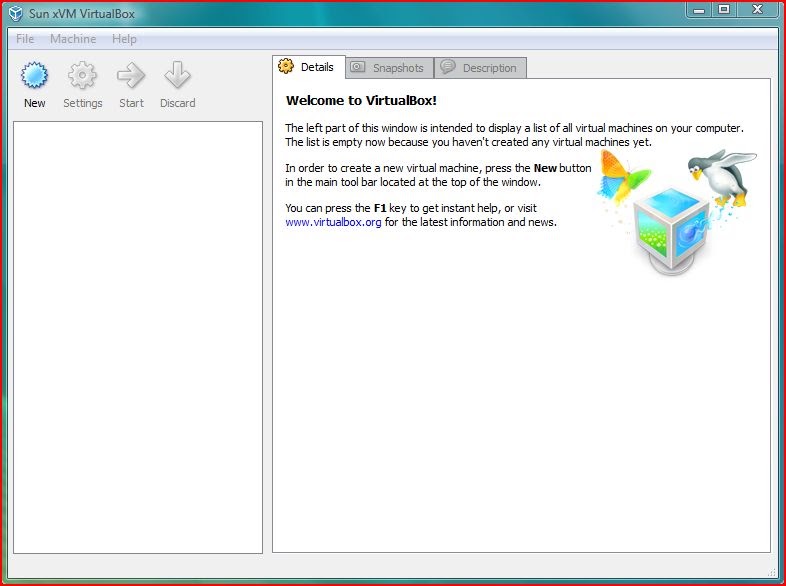Open Settings via the gear icon
Screen dimensions: 786x586
(82, 76)
